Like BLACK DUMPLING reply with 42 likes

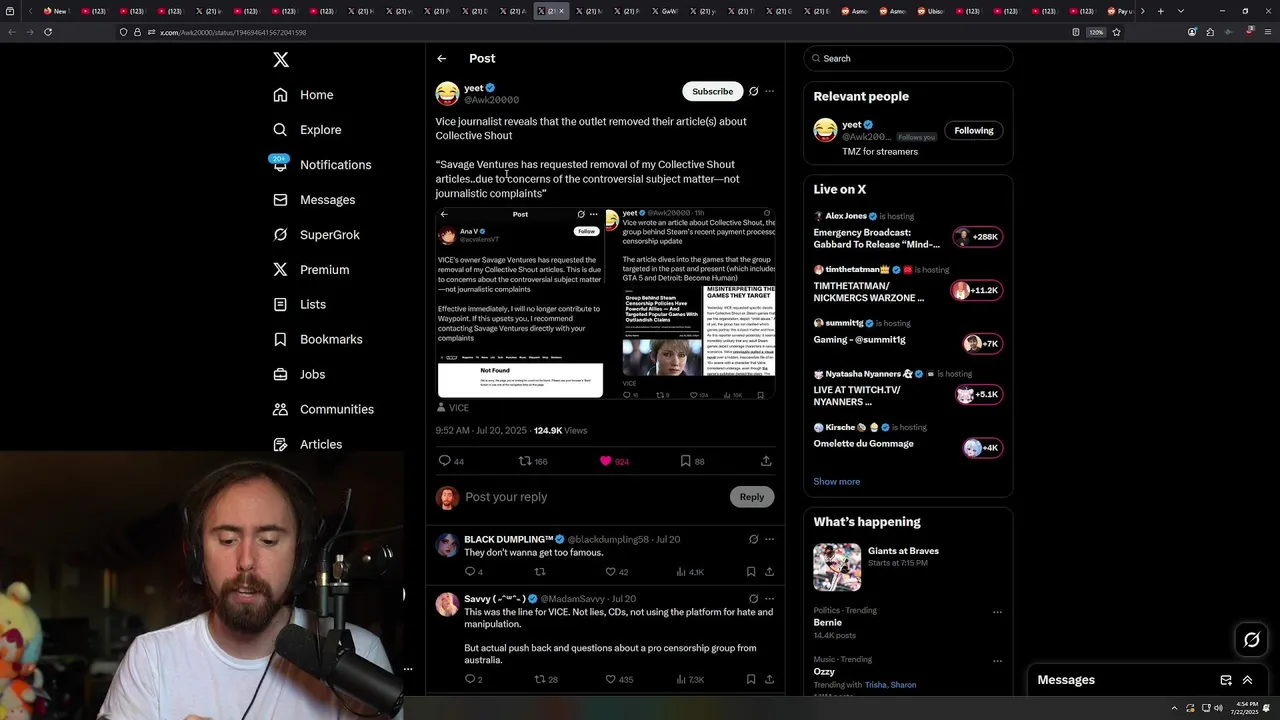click(610, 572)
